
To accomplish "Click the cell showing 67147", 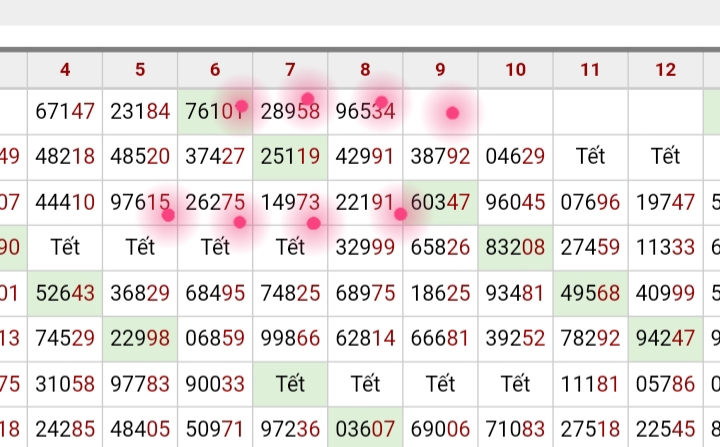I will (65, 111).
